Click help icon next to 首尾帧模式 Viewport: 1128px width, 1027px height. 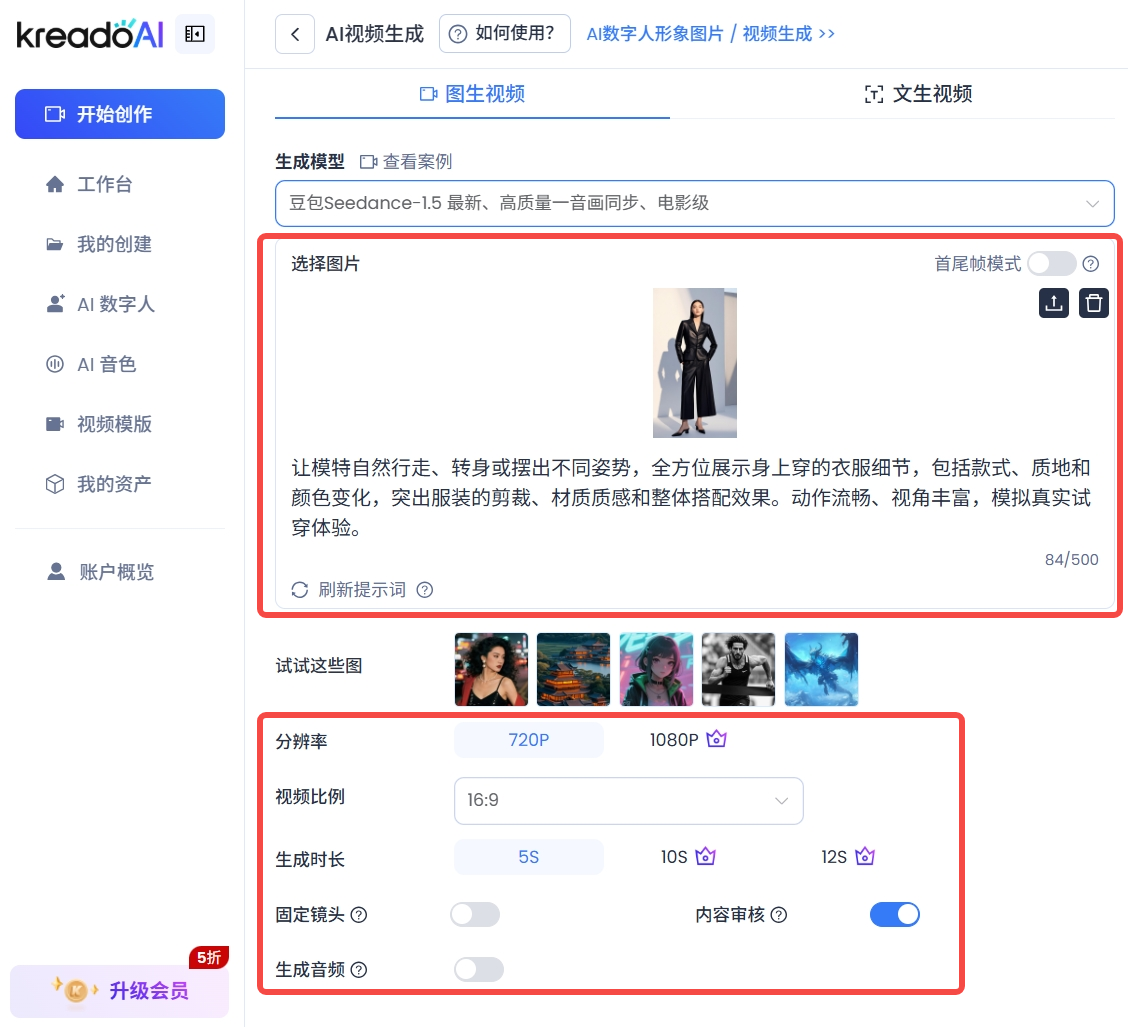1091,264
